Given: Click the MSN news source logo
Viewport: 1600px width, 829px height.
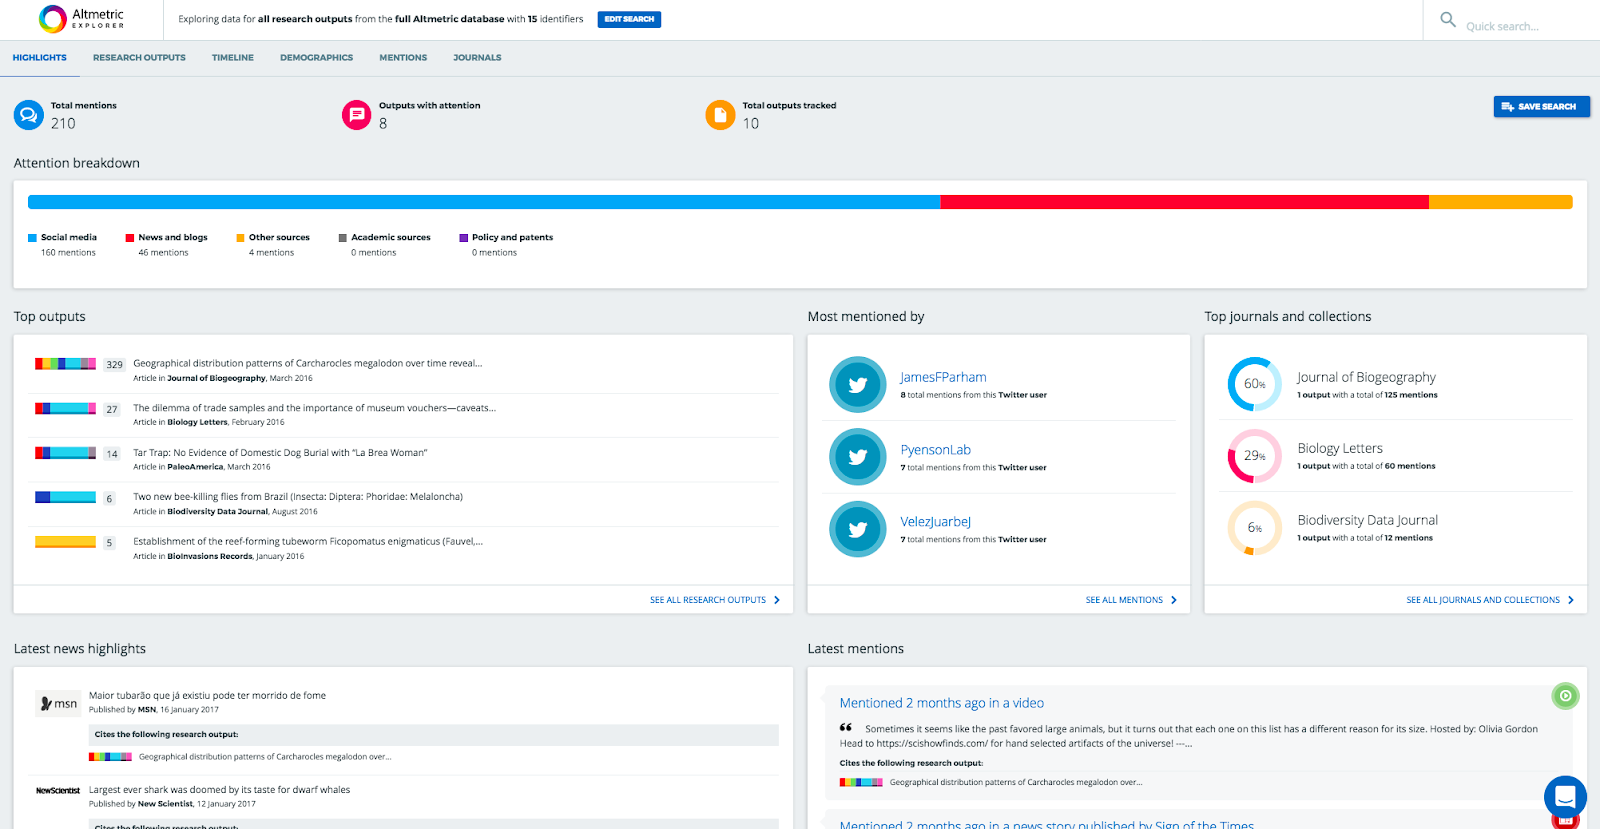Looking at the screenshot, I should pos(58,703).
